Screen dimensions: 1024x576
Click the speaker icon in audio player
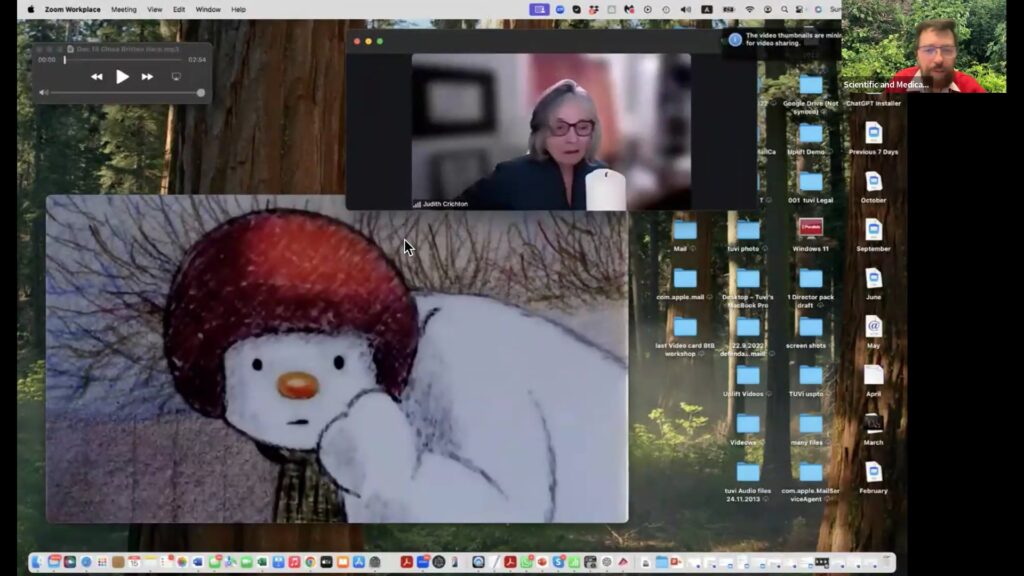point(44,93)
